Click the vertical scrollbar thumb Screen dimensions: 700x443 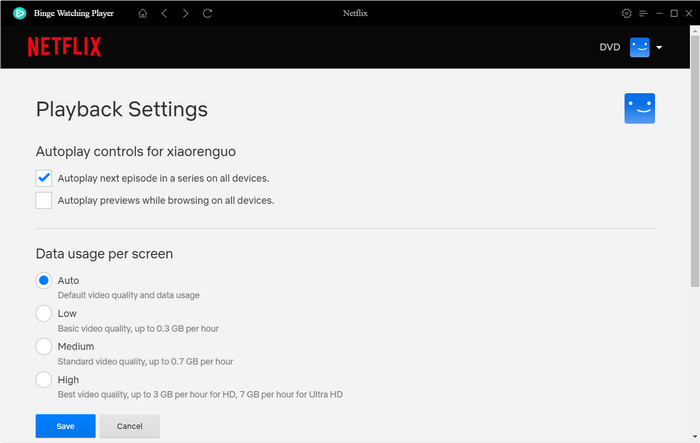pyautogui.click(x=695, y=161)
